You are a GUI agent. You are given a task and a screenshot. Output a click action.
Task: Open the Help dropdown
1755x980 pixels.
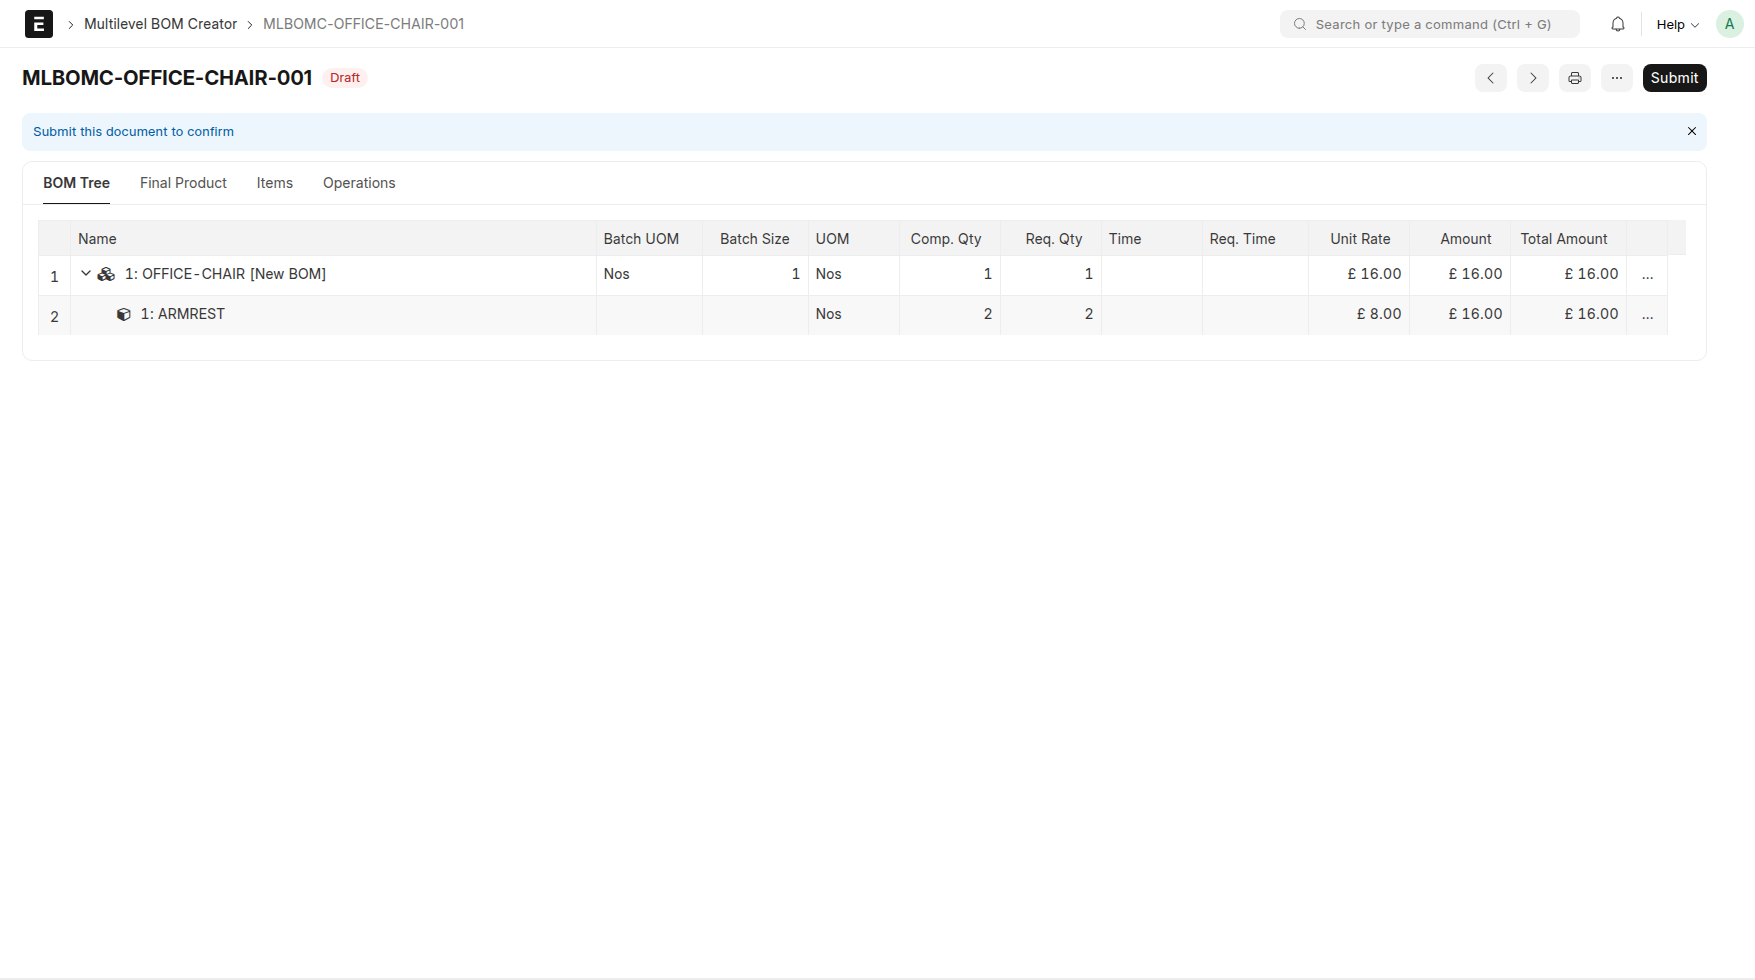pyautogui.click(x=1677, y=24)
